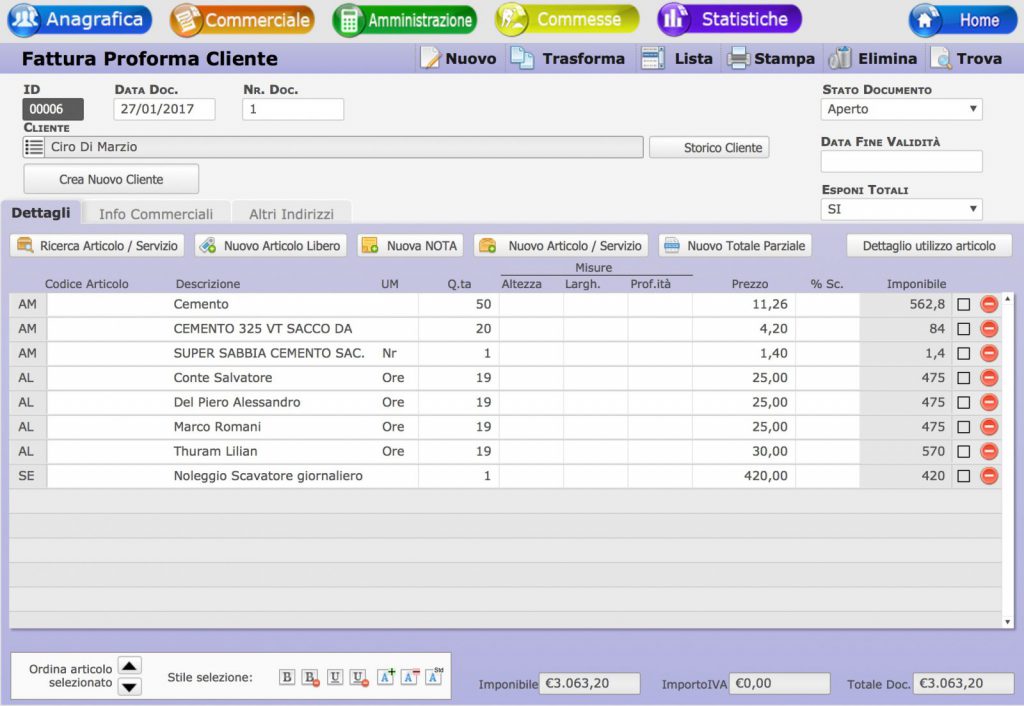Viewport: 1024px width, 706px height.
Task: Open the Anagrafica menu
Action: [x=80, y=20]
